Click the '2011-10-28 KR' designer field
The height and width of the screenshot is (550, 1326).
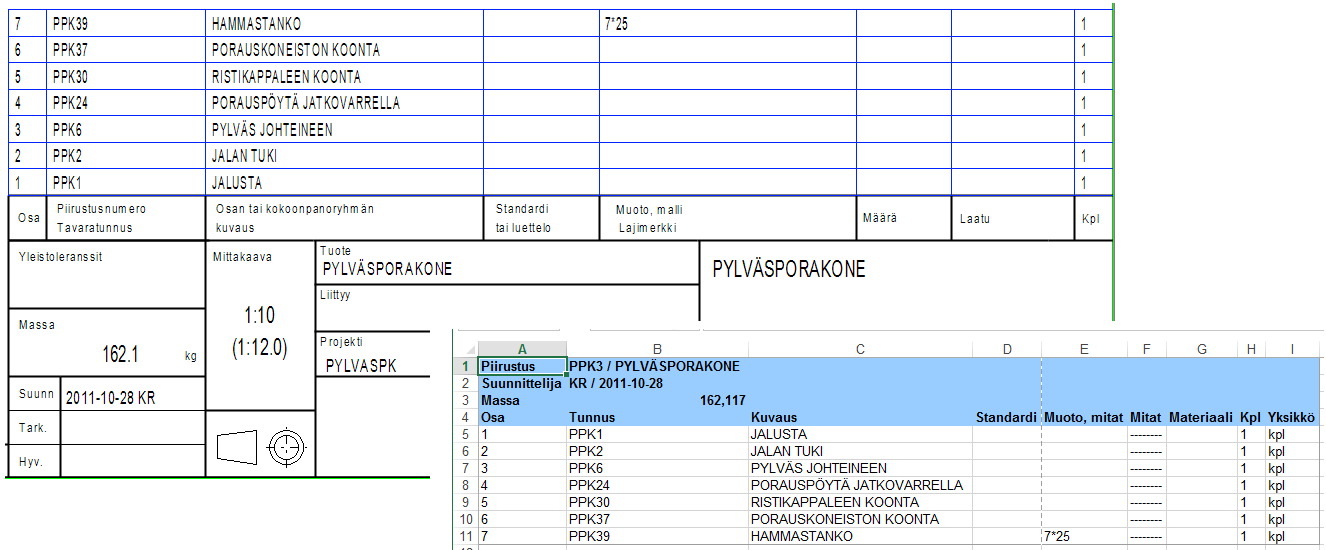click(110, 397)
